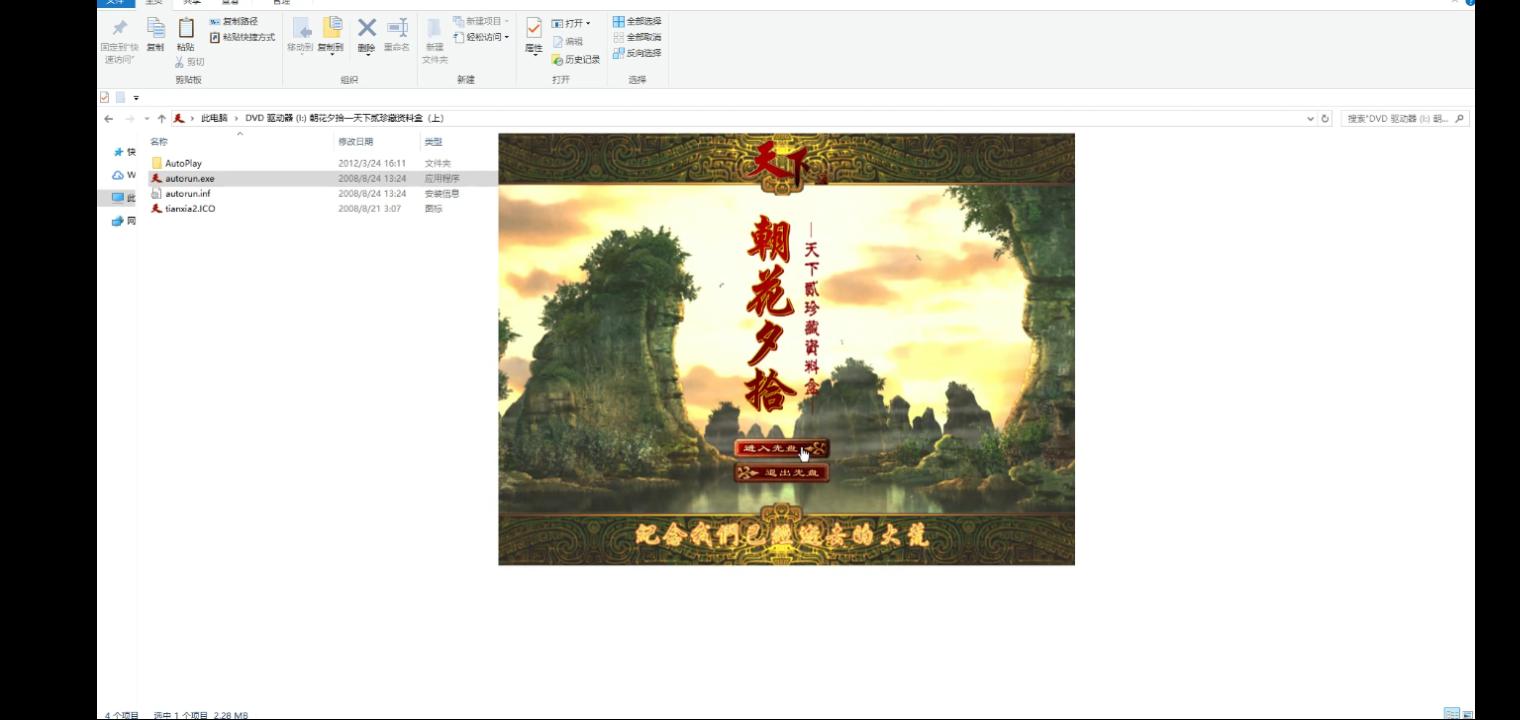Click the tianxia2.ICO file icon
The width and height of the screenshot is (1520, 720).
coord(156,208)
